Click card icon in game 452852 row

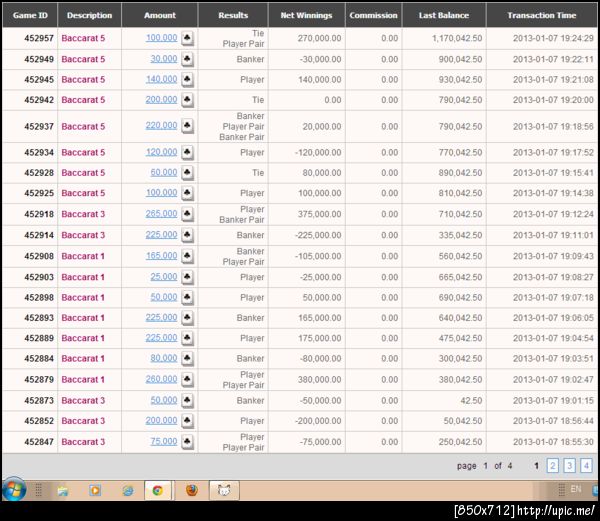[x=187, y=420]
